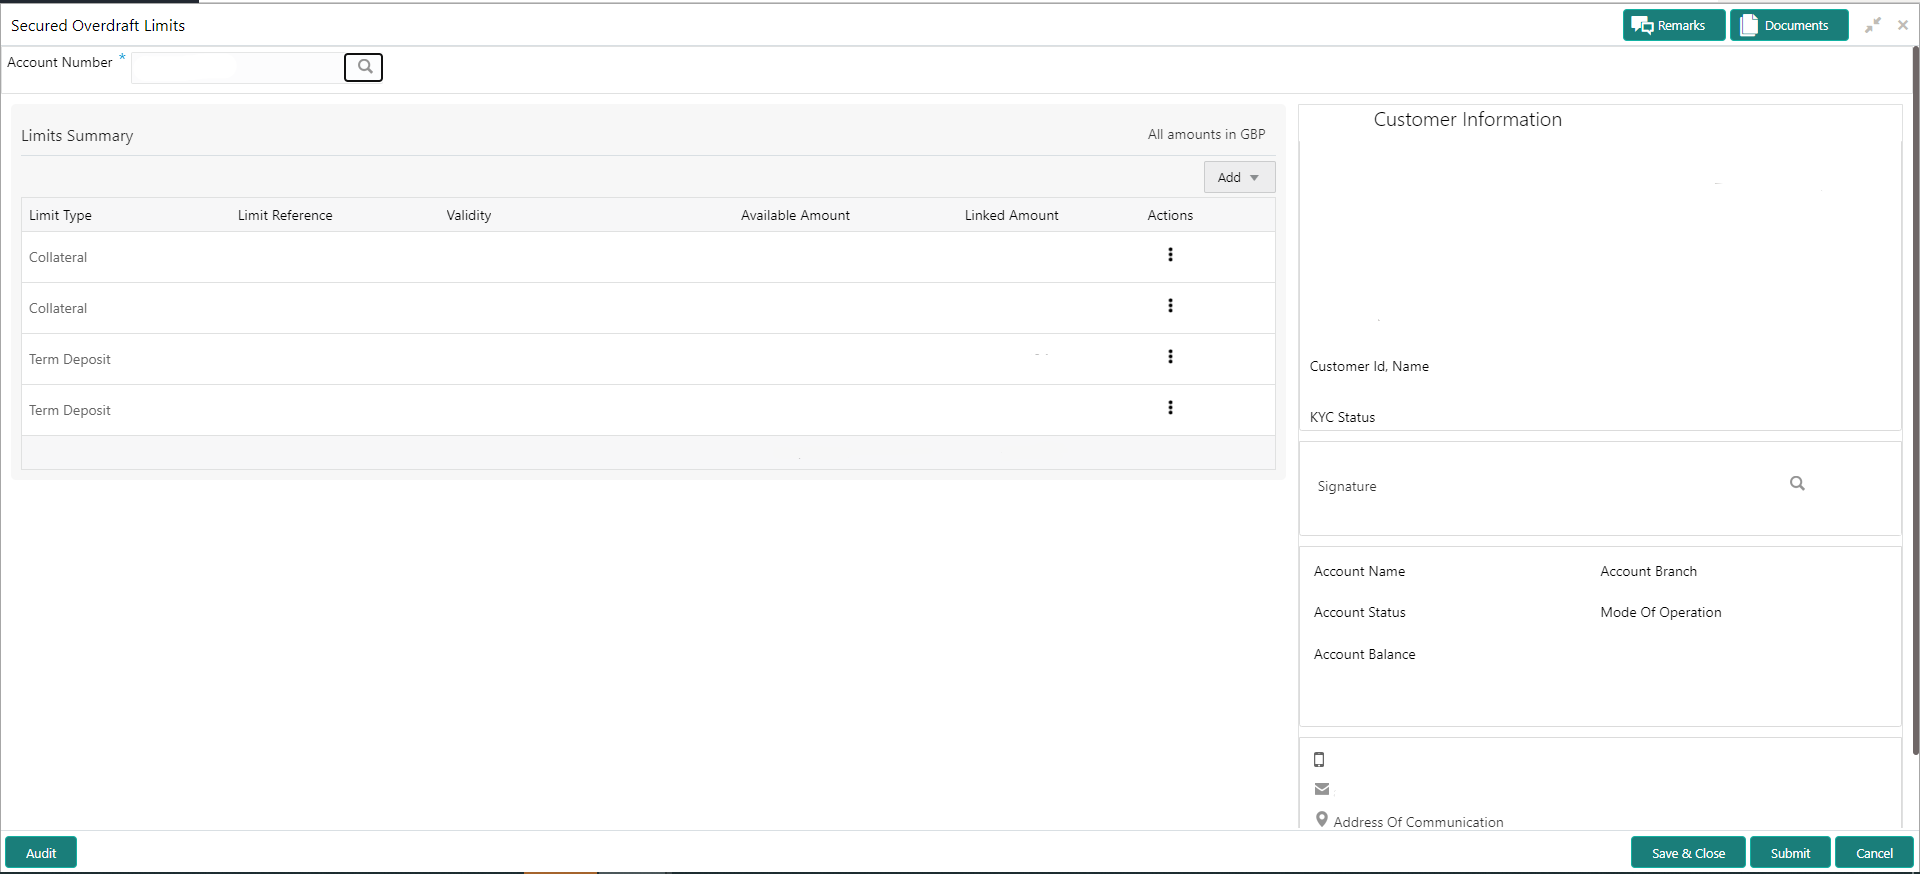Open actions menu for second Term Deposit row
1920x874 pixels.
[x=1170, y=408]
